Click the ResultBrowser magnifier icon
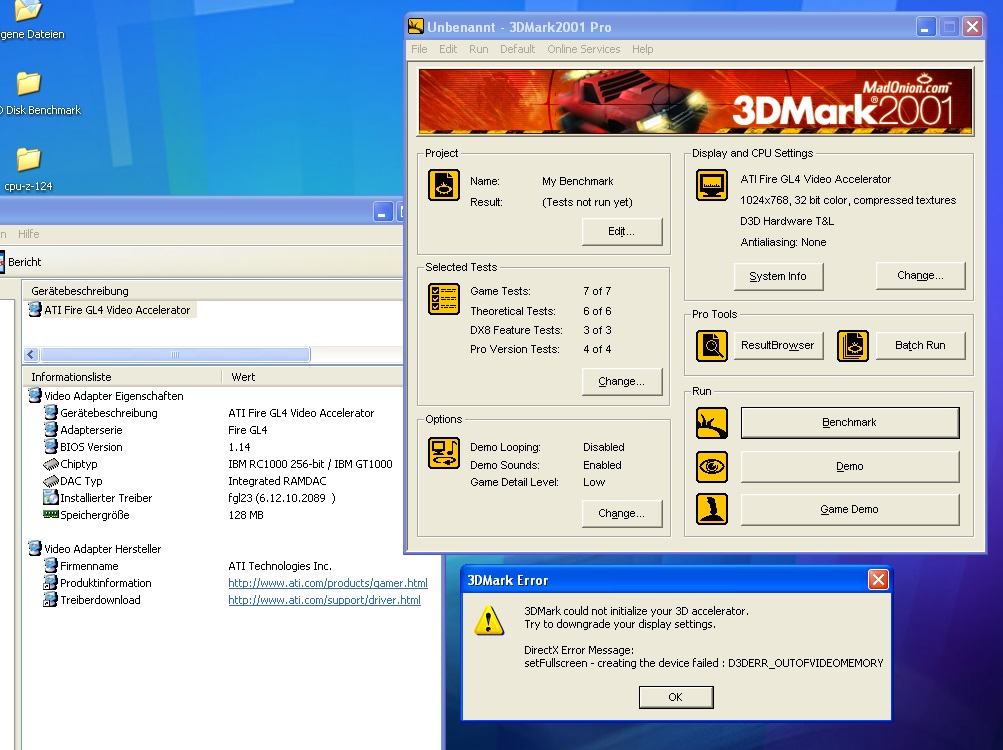Screen dimensions: 1003x750 tap(711, 346)
